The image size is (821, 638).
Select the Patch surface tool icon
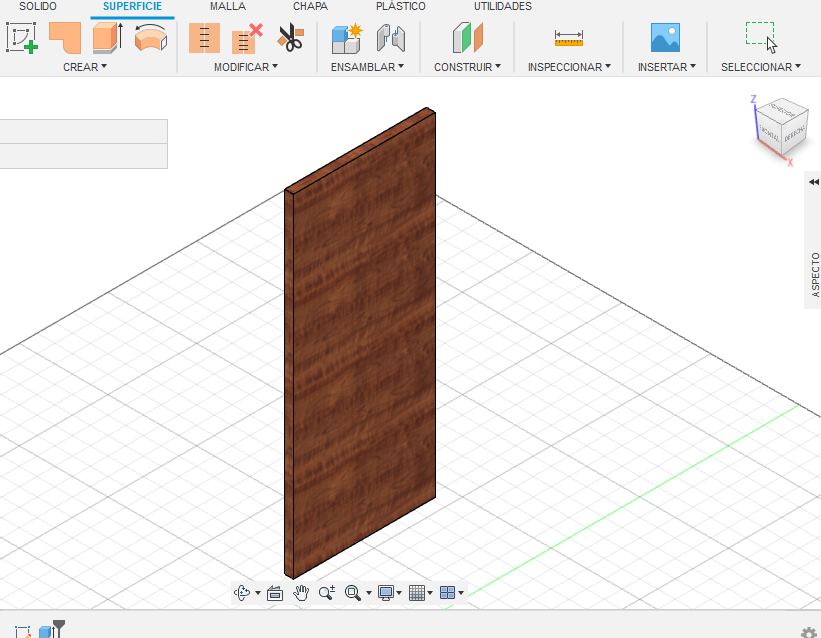point(65,38)
